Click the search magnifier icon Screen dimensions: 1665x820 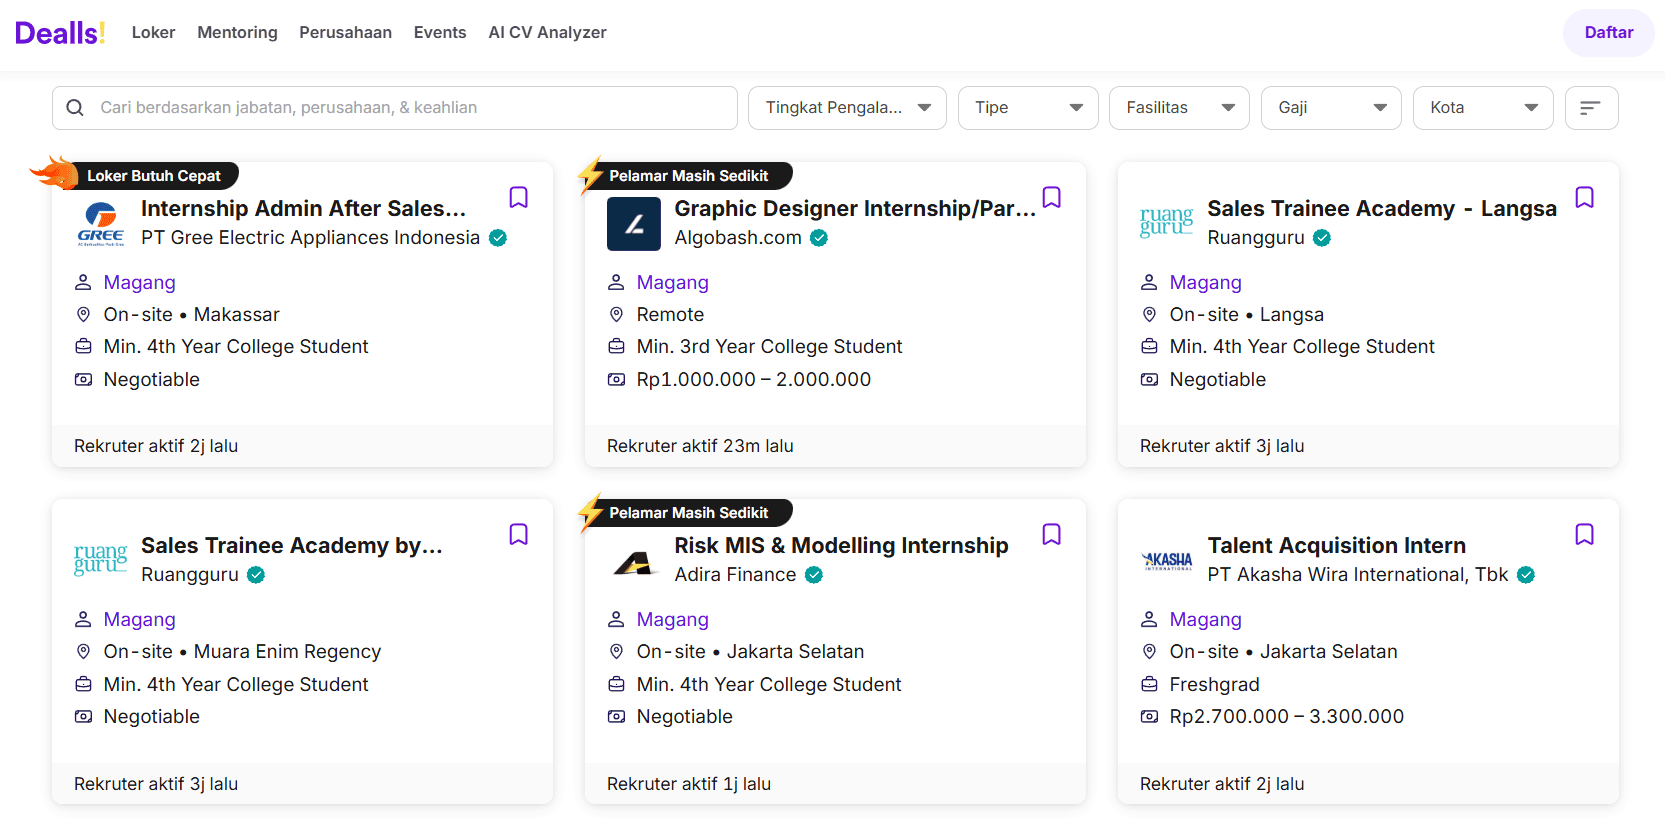pos(75,107)
